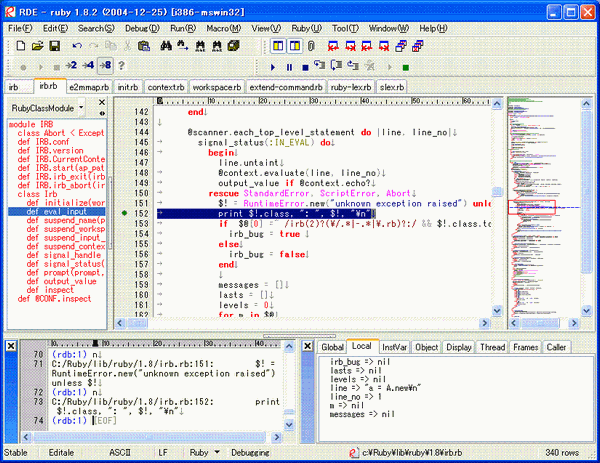Click the gray macro record circle
Image resolution: width=600 pixels, height=463 pixels.
(23, 67)
